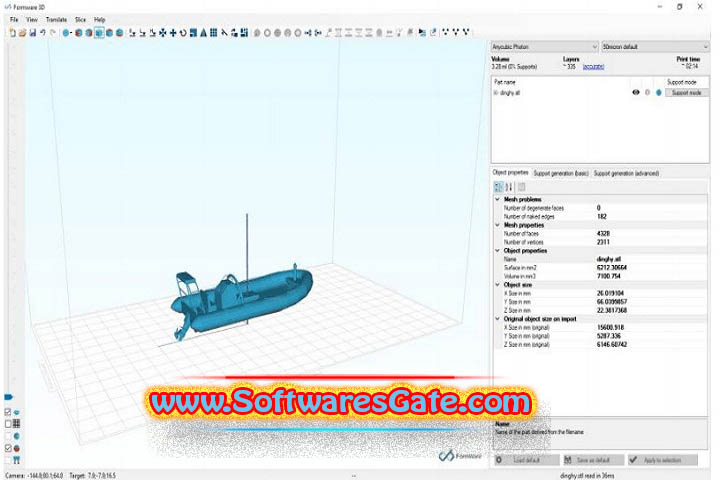Uncheck the blue model display checkbox
The image size is (720, 480).
click(8, 412)
